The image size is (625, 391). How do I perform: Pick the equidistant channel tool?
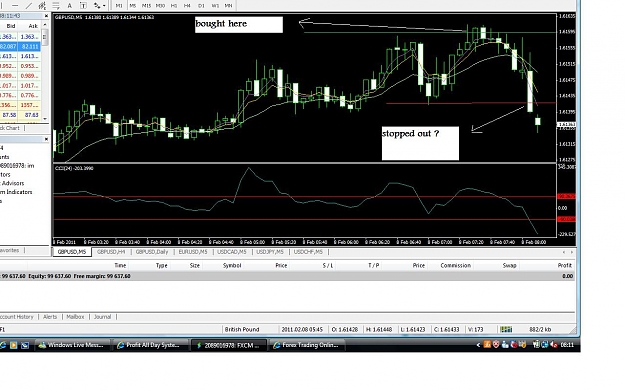tap(42, 5)
